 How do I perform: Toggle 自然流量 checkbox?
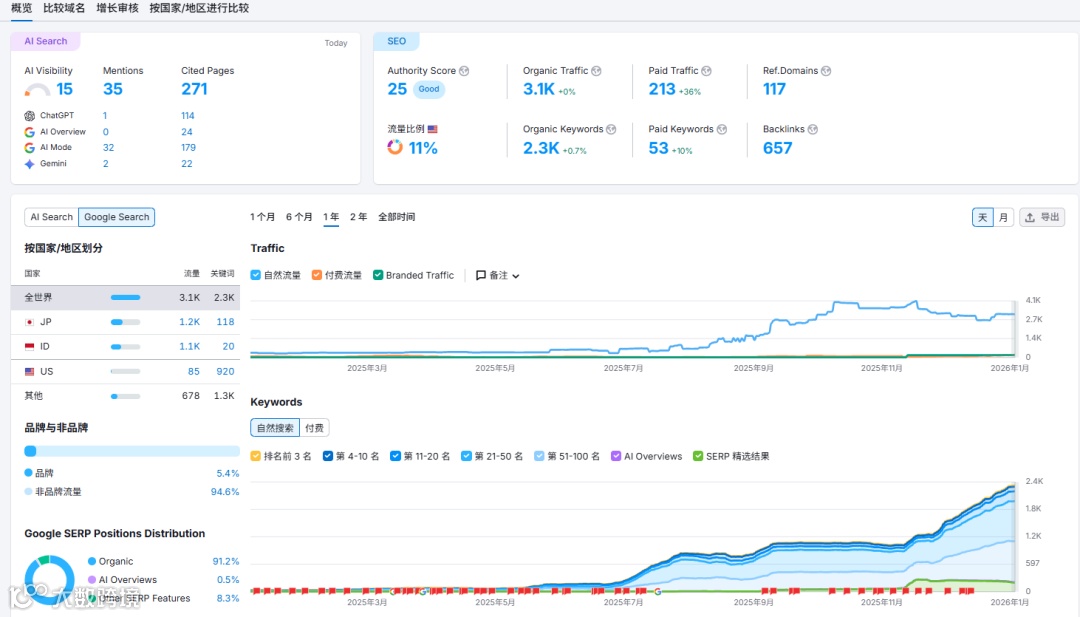[256, 275]
